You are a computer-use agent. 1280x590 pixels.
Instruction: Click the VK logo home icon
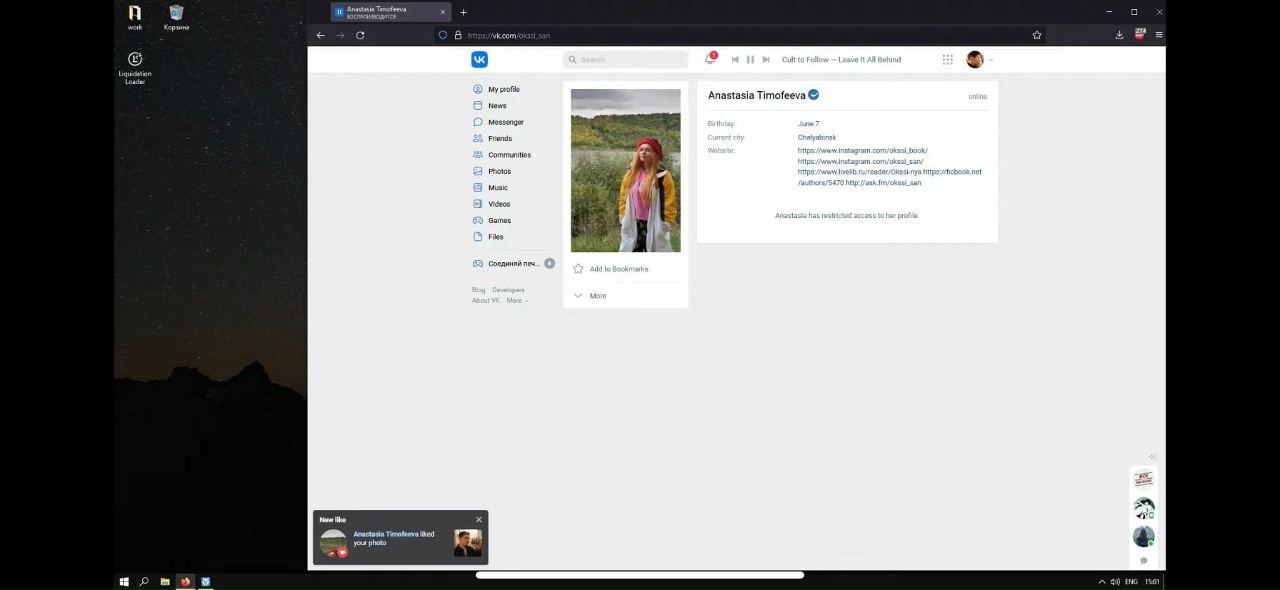pyautogui.click(x=480, y=60)
